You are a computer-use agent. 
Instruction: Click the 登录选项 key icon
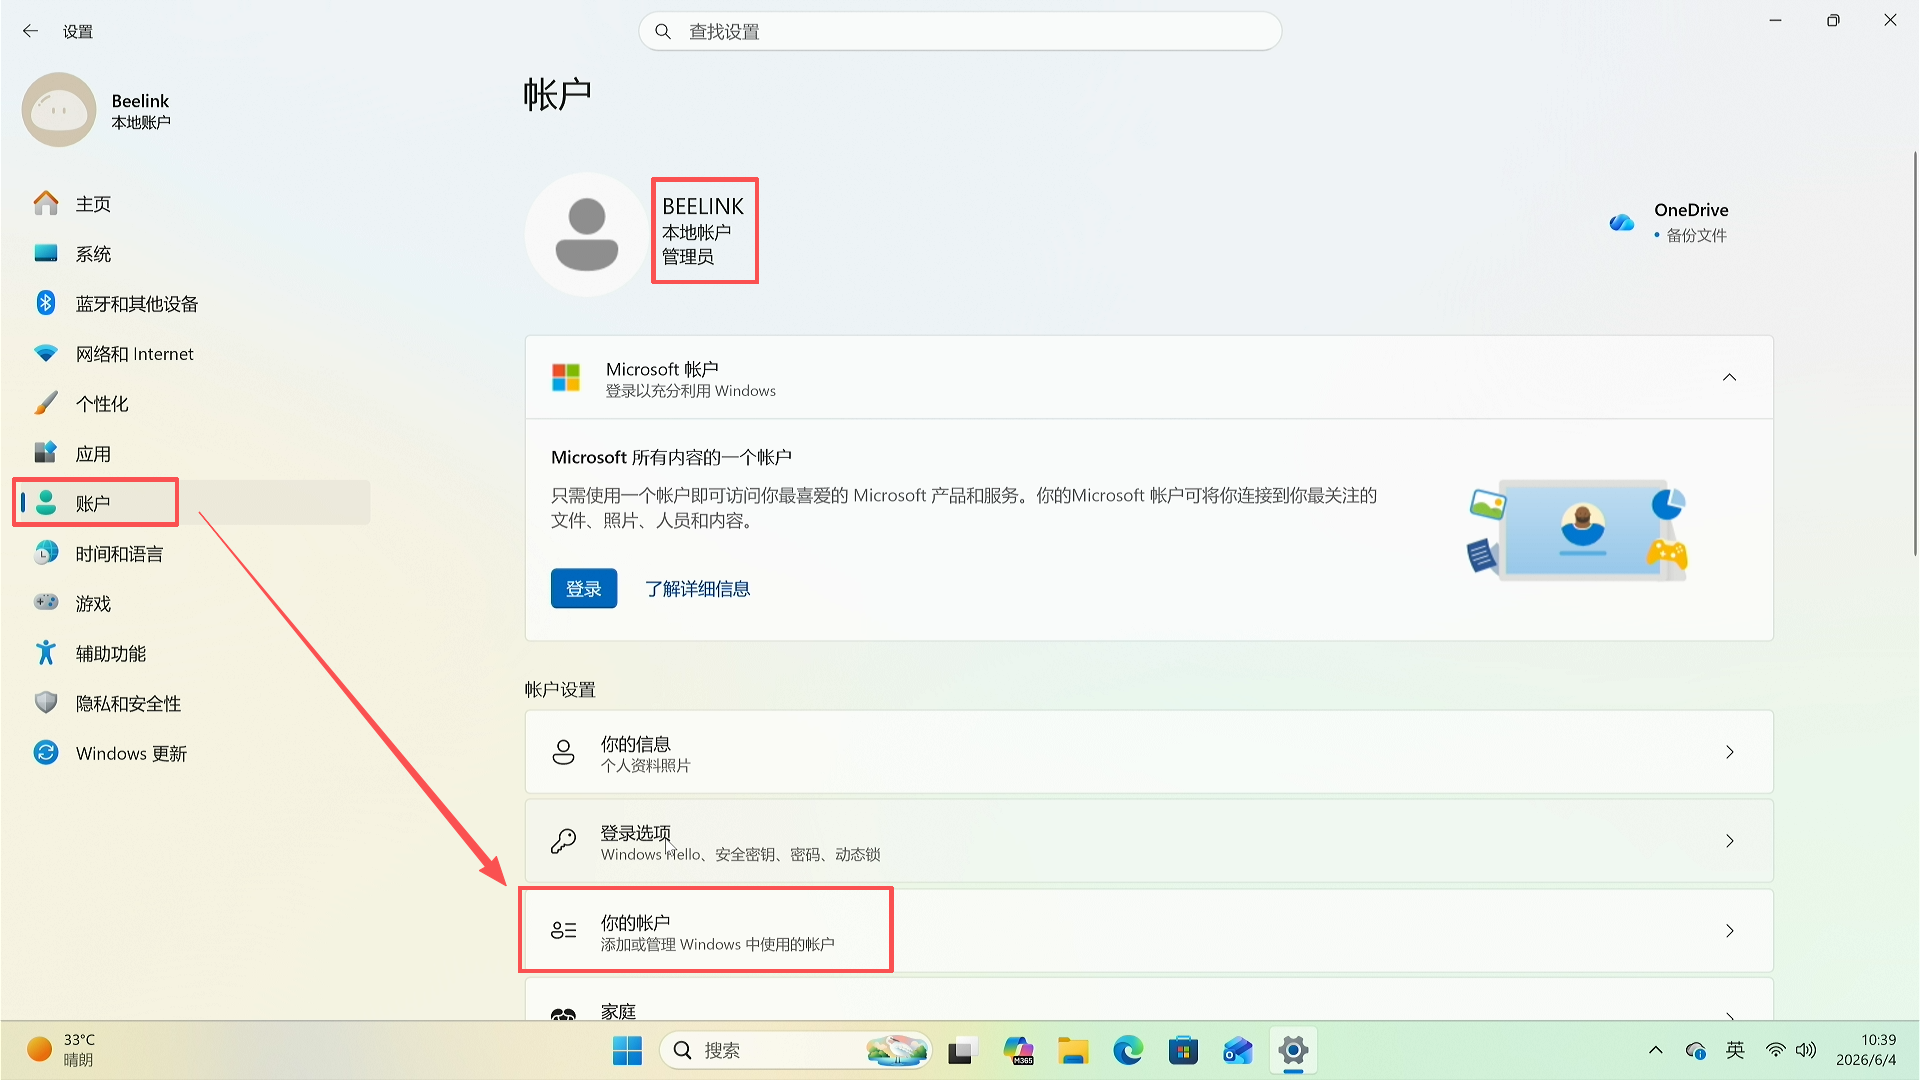(564, 841)
